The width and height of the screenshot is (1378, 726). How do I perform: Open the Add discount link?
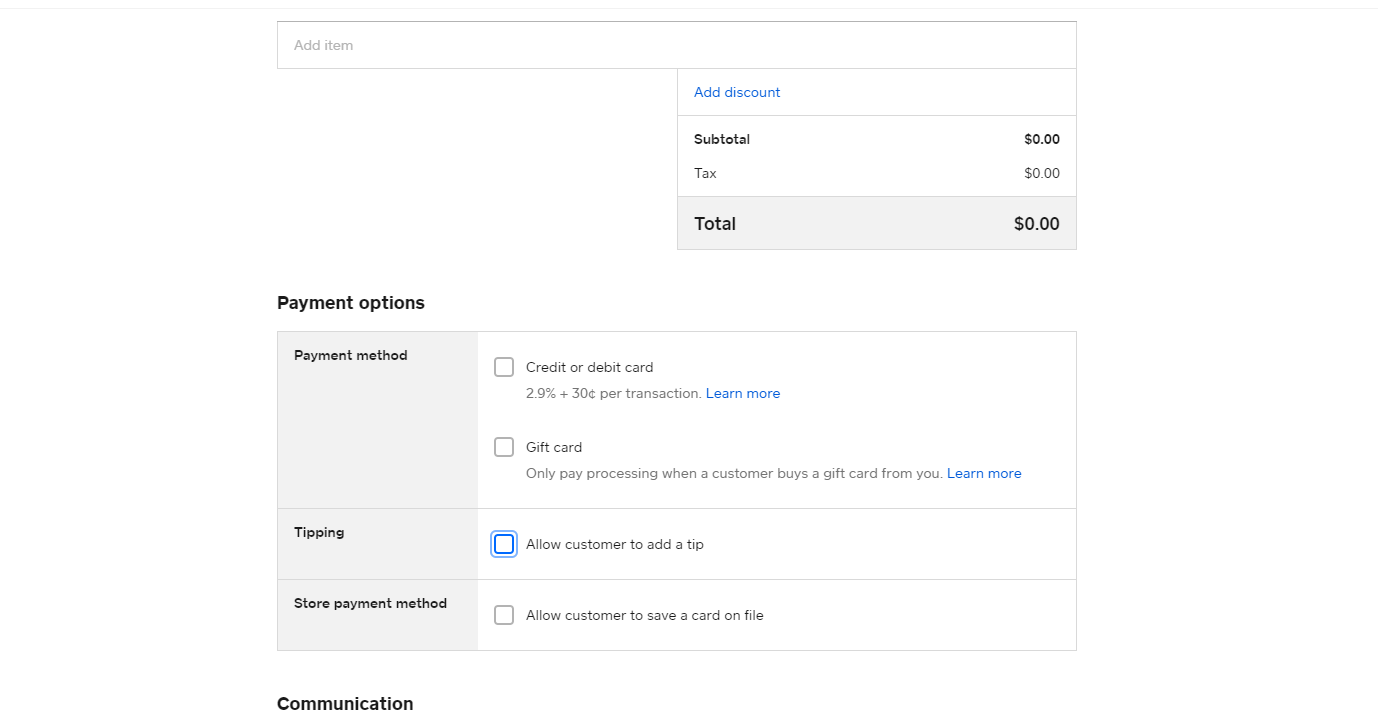coord(737,92)
